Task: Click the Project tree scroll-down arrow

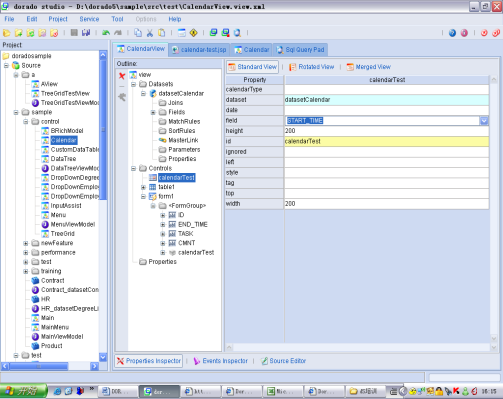Action: (x=103, y=357)
